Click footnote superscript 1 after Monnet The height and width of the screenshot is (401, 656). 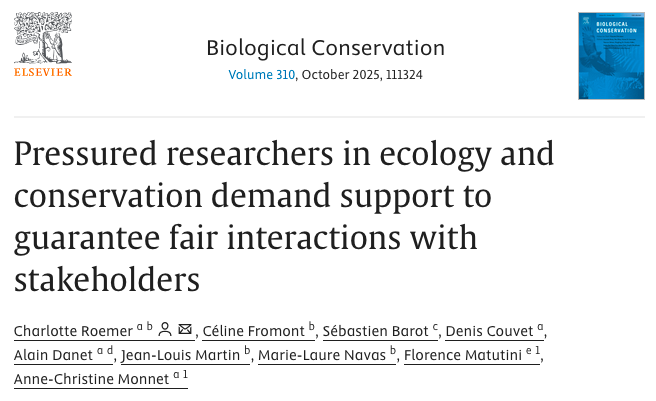pyautogui.click(x=184, y=374)
